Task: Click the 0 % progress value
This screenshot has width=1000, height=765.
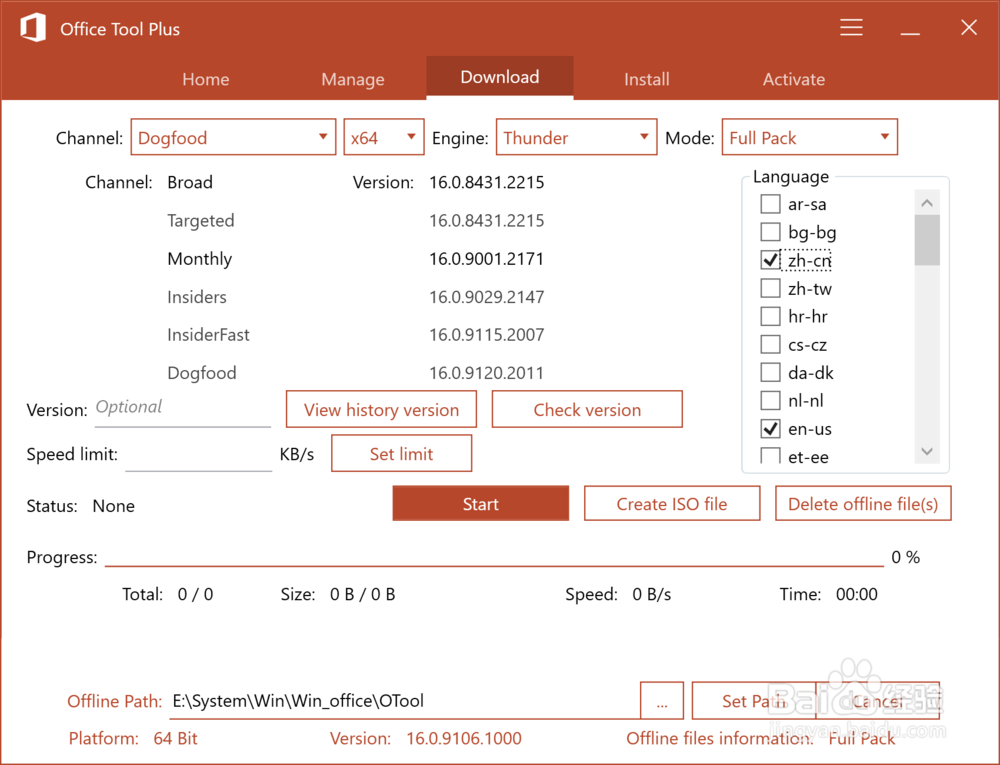Action: click(x=906, y=557)
